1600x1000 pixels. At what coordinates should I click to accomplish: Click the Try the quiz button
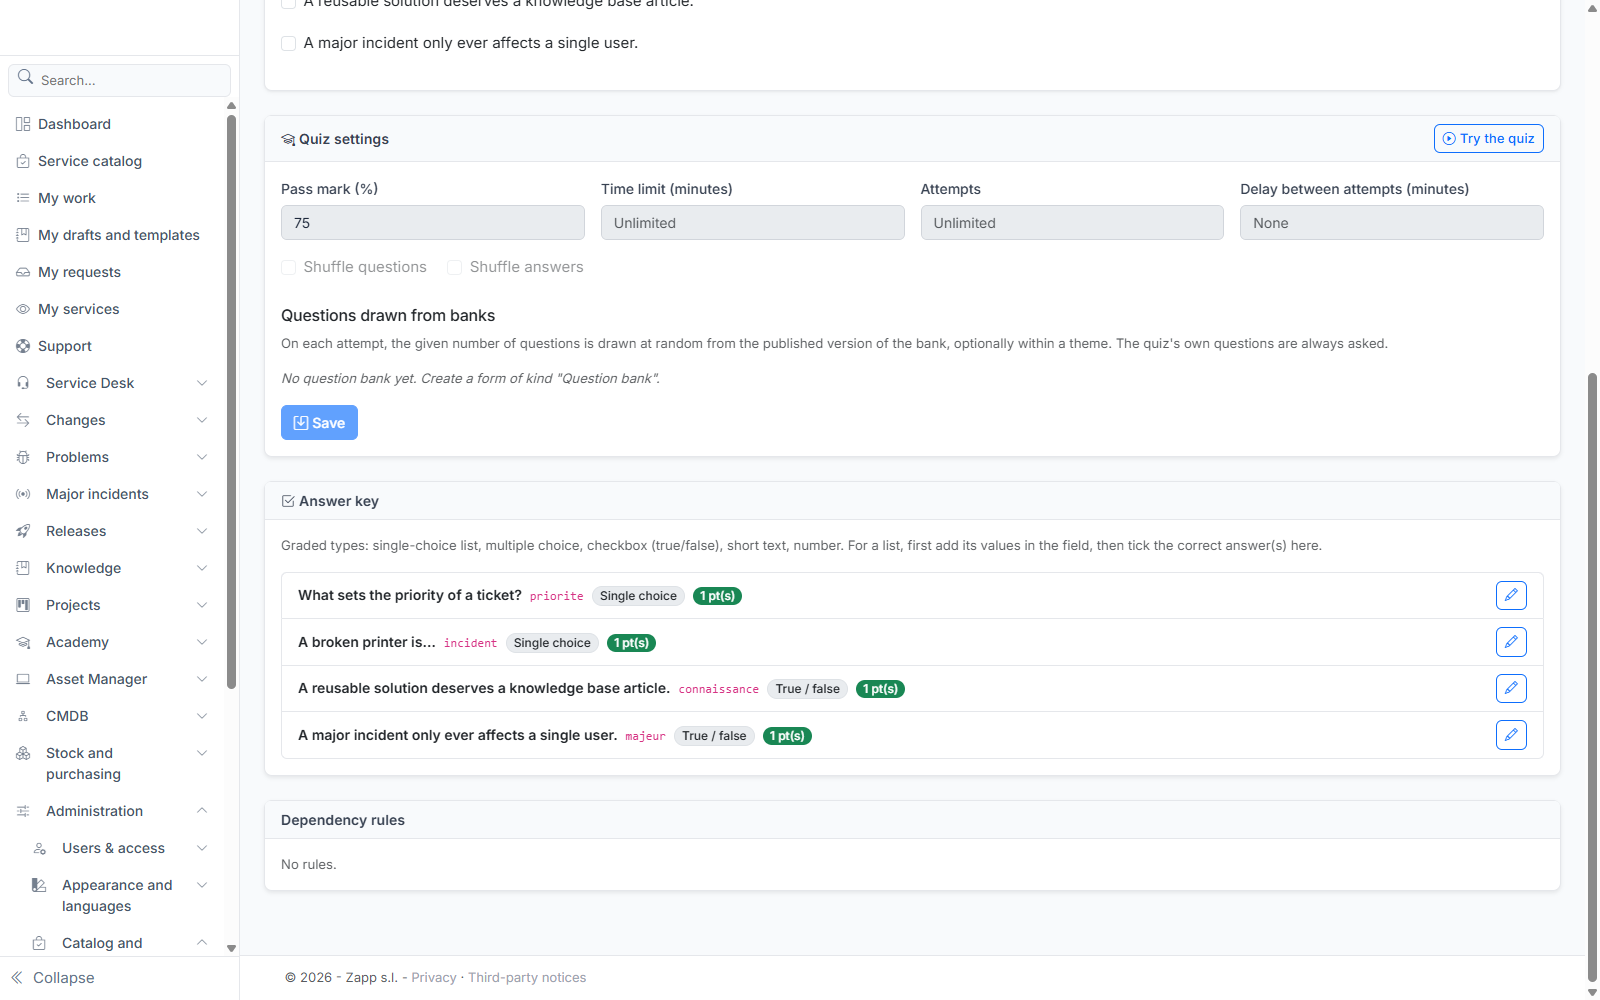(x=1488, y=139)
